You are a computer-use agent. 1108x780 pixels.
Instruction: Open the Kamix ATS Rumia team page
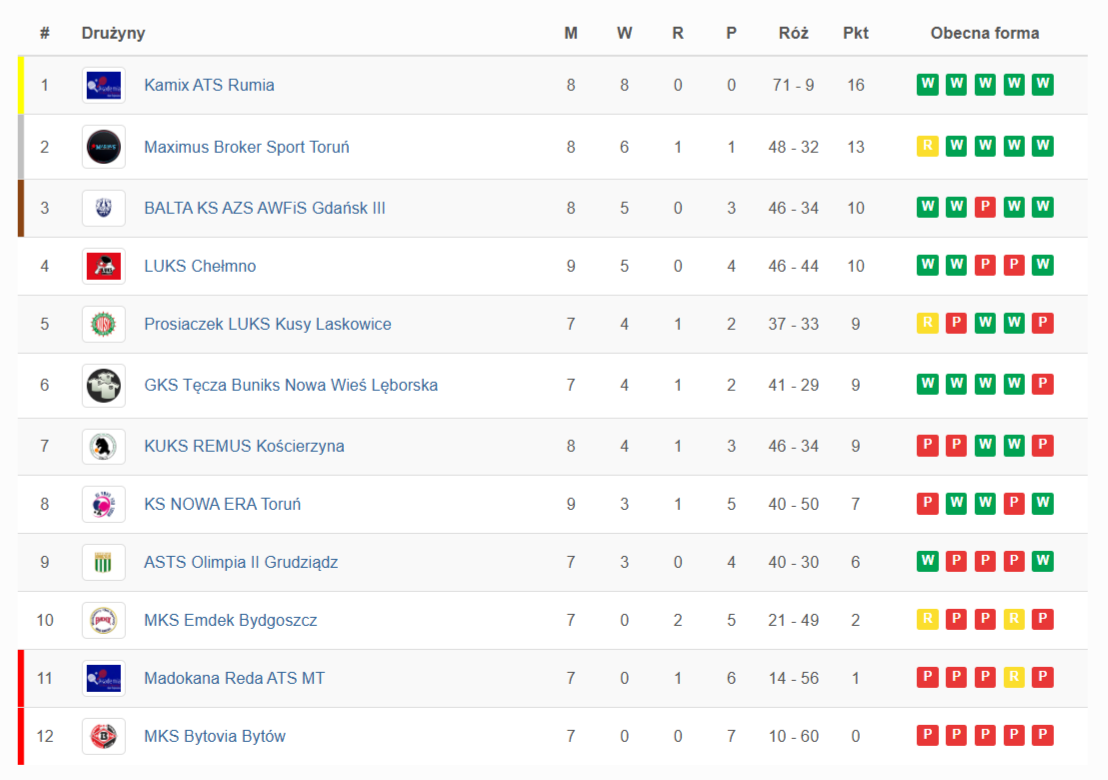[209, 85]
